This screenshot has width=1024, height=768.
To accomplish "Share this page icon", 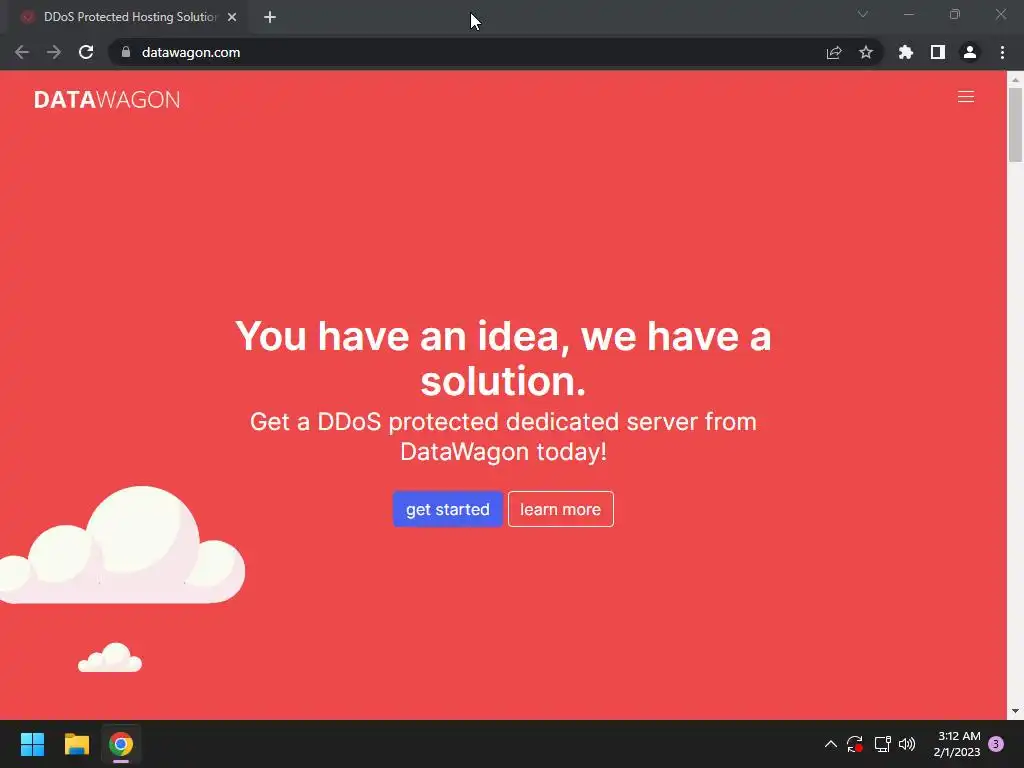I will pos(834,52).
